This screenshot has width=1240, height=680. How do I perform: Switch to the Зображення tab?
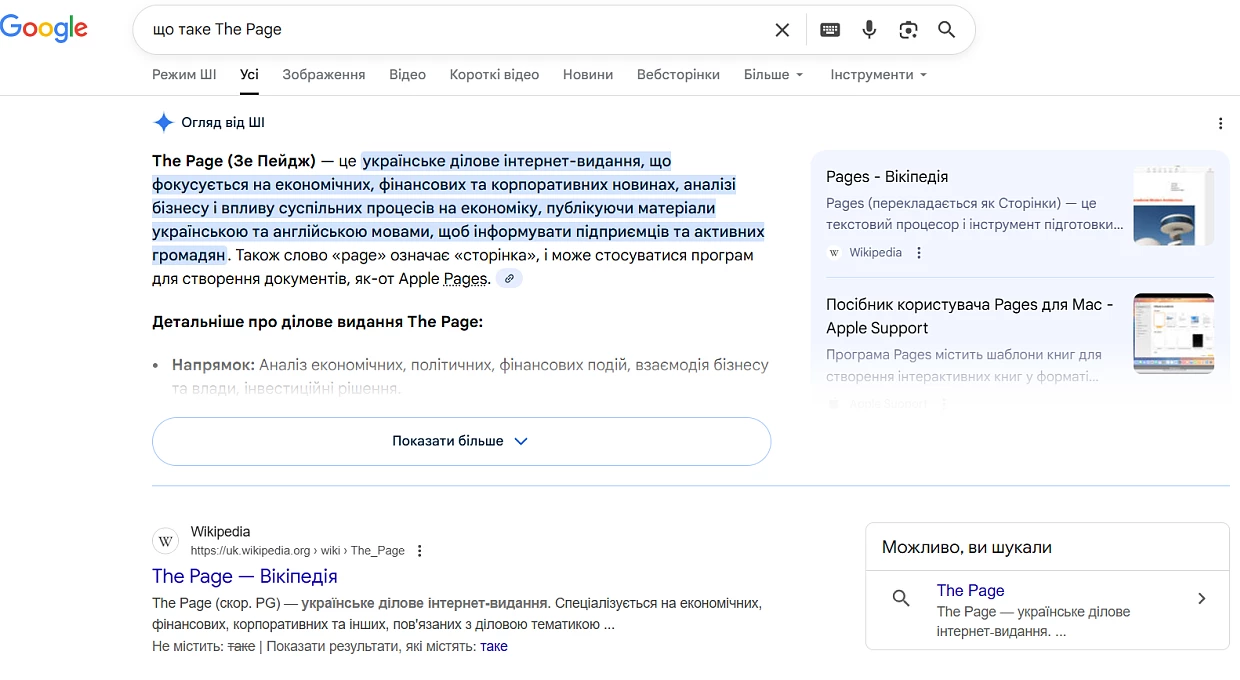pos(324,75)
